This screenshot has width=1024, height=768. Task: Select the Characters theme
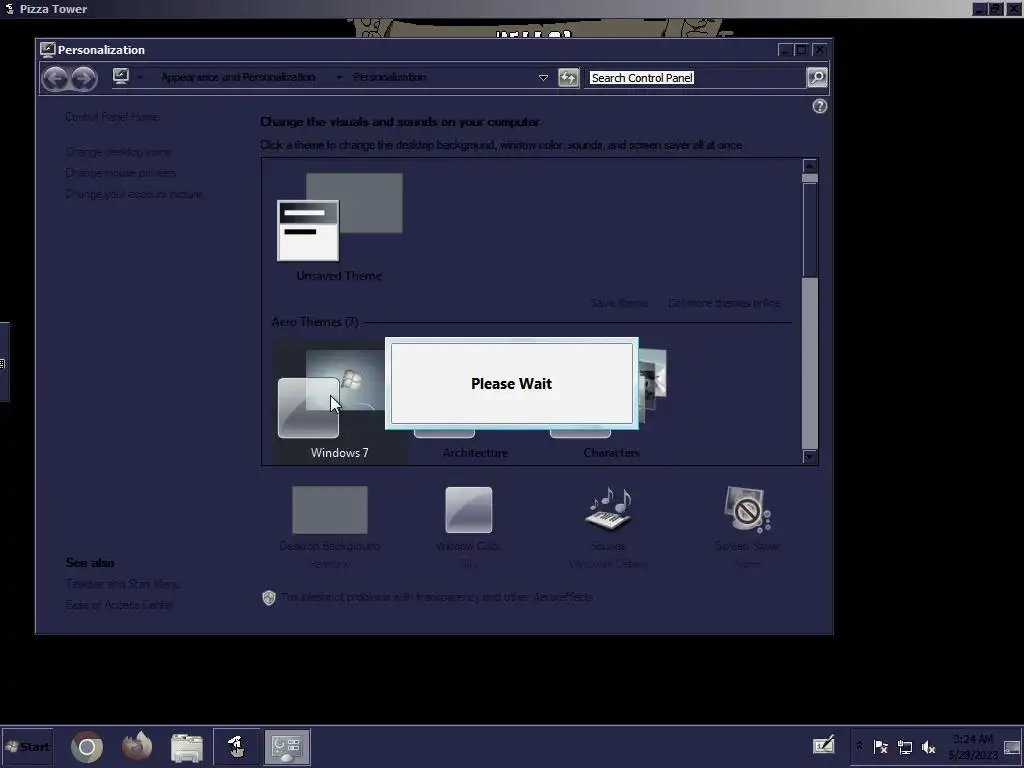pyautogui.click(x=611, y=452)
